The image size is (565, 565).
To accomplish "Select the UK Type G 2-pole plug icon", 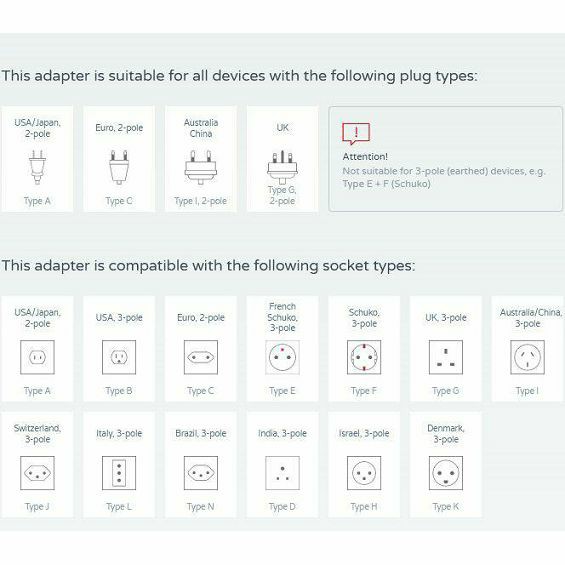I will [x=282, y=168].
